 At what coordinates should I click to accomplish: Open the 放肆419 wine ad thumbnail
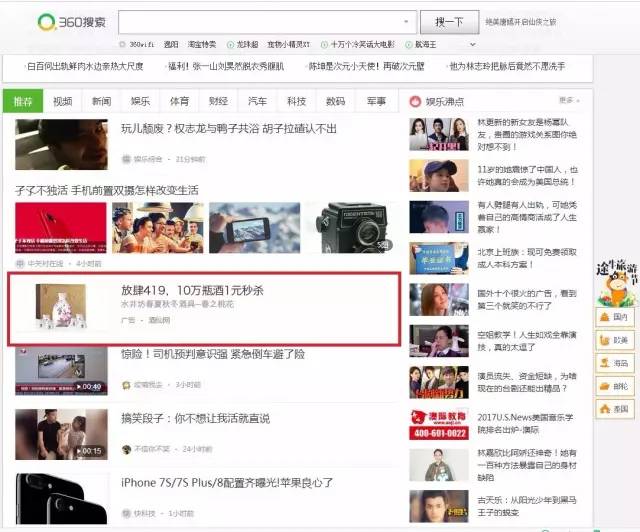click(x=60, y=307)
